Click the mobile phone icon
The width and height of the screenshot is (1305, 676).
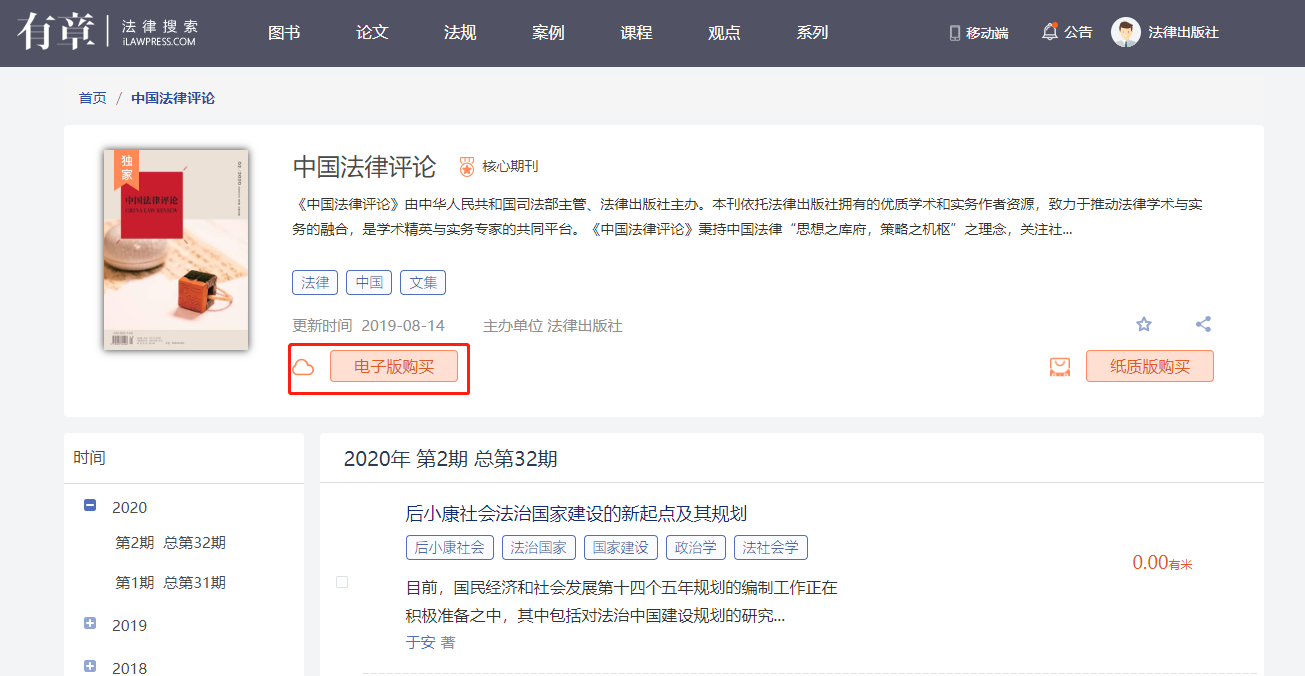(954, 33)
